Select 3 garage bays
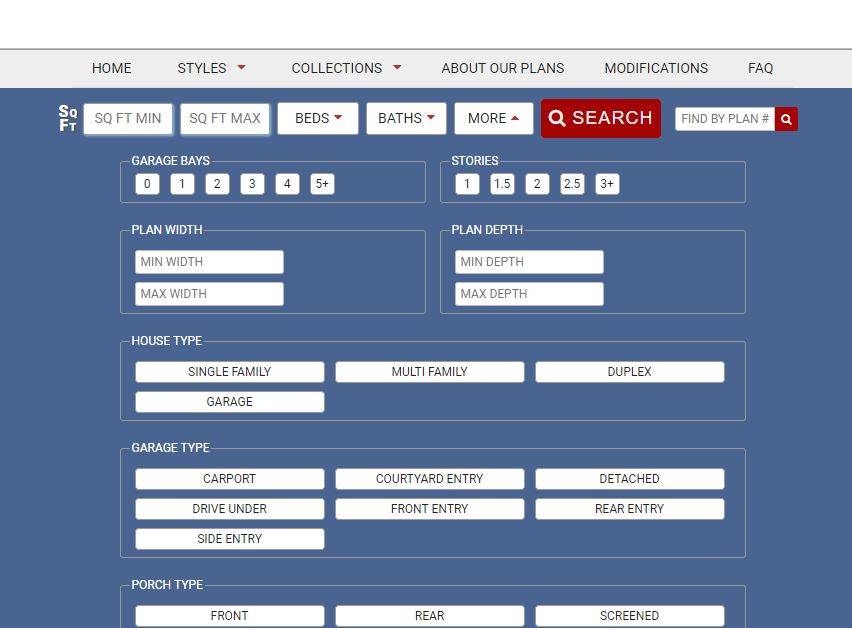The image size is (852, 628). 252,184
